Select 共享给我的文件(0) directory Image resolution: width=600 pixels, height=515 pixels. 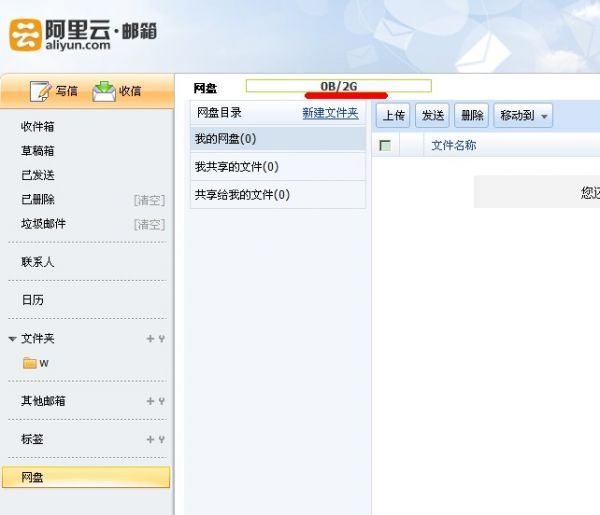pyautogui.click(x=278, y=195)
